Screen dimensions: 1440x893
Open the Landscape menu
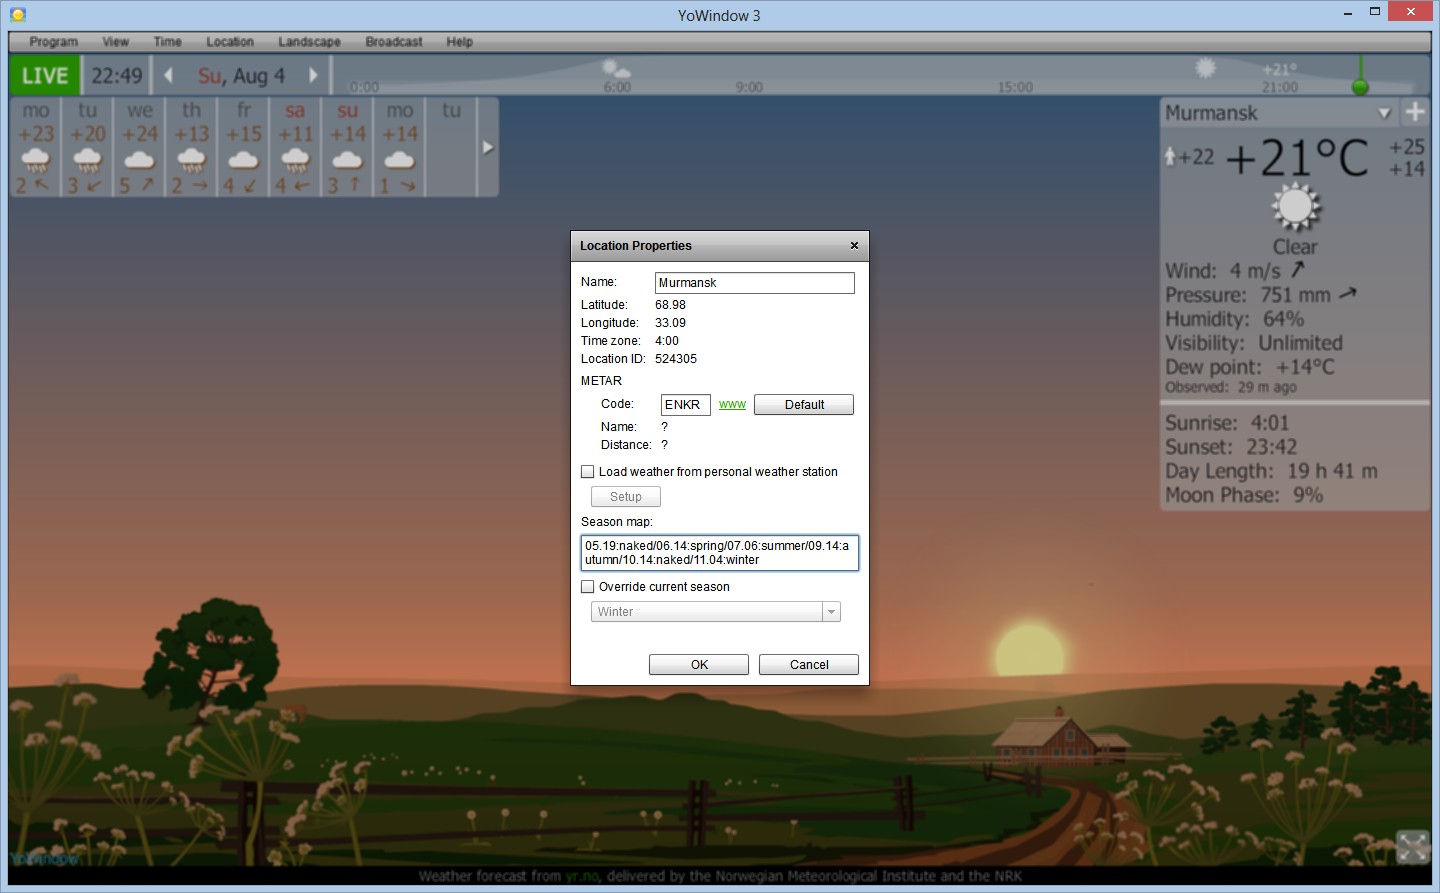pos(309,42)
